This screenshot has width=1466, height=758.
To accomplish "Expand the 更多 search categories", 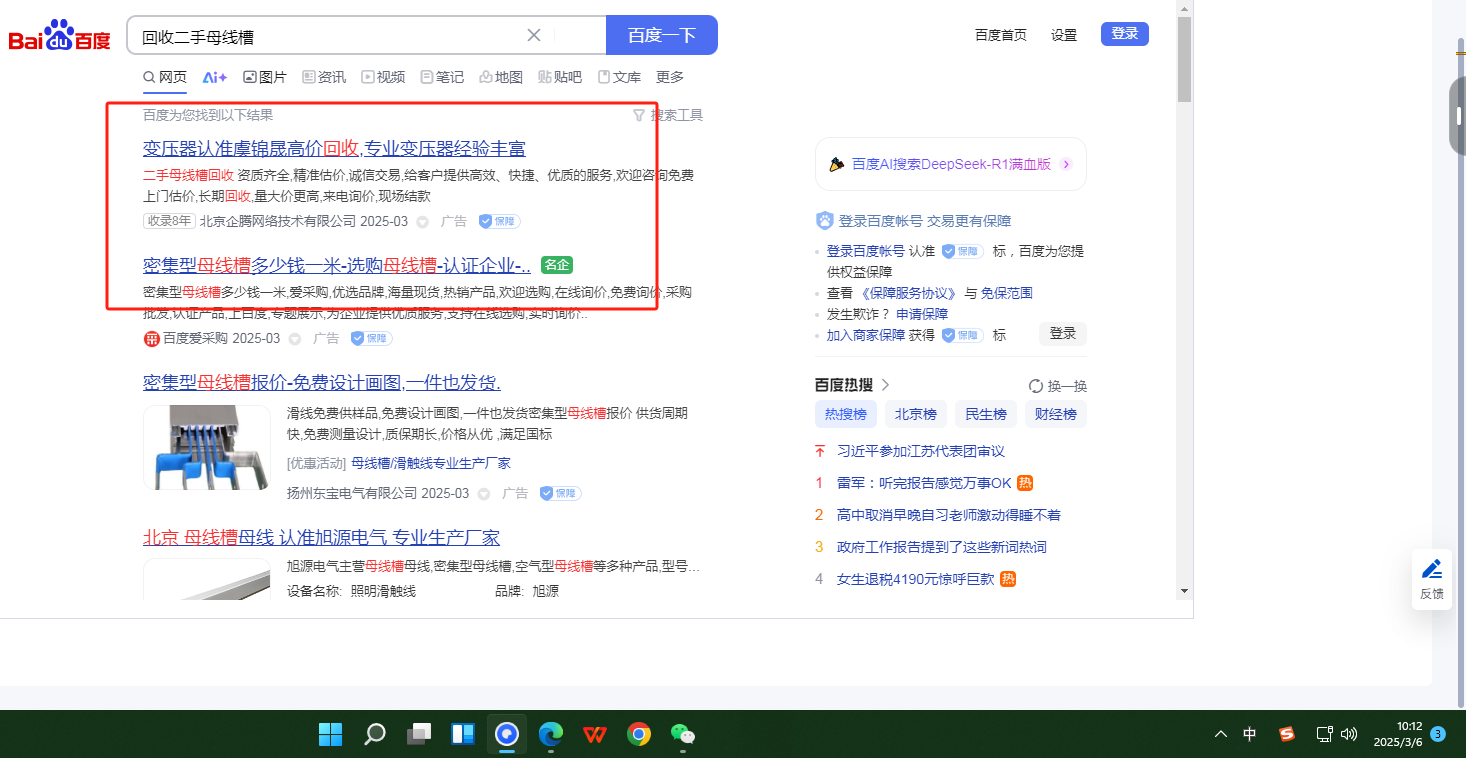I will pyautogui.click(x=670, y=77).
